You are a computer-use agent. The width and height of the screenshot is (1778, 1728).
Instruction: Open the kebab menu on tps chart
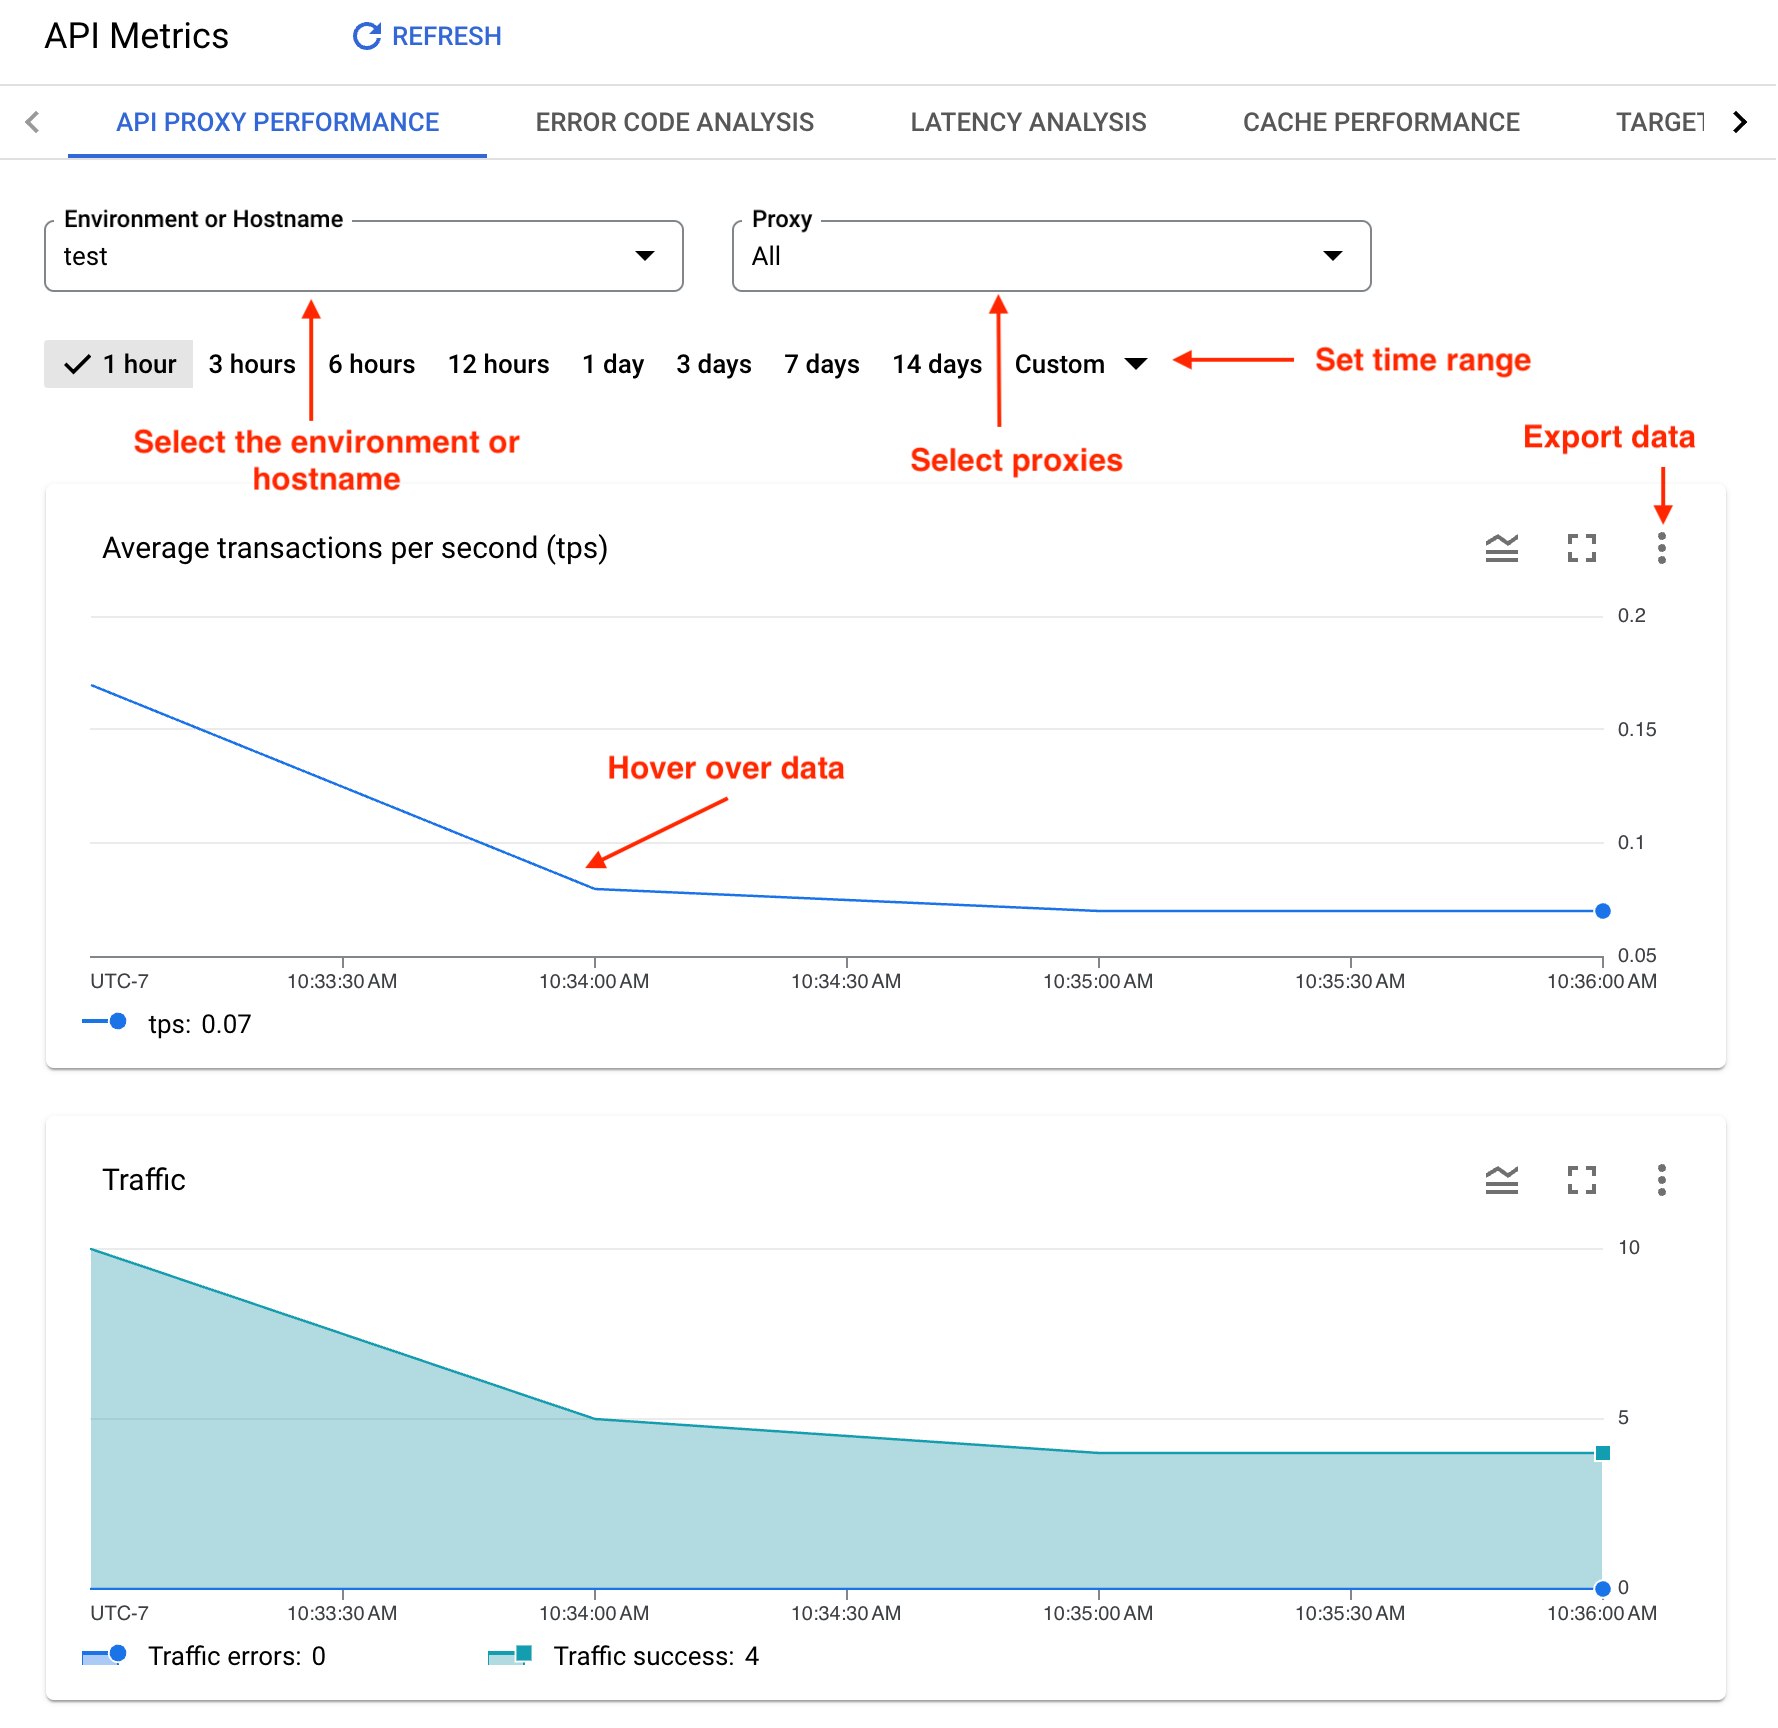(1661, 548)
